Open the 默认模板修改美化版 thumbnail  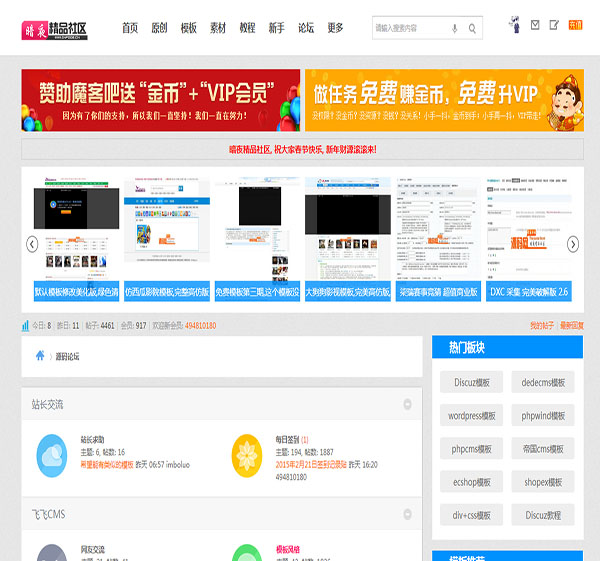[77, 239]
